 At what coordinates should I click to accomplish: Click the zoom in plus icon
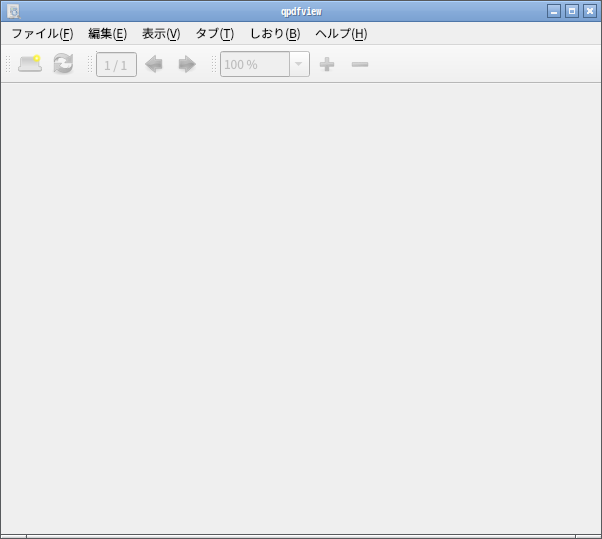coord(327,64)
